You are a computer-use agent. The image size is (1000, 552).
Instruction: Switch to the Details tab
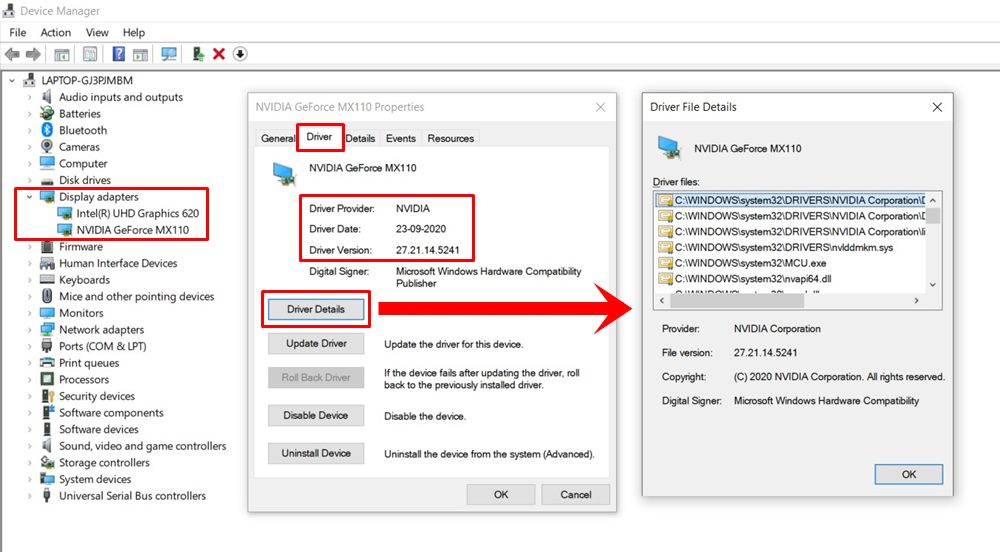coord(360,138)
